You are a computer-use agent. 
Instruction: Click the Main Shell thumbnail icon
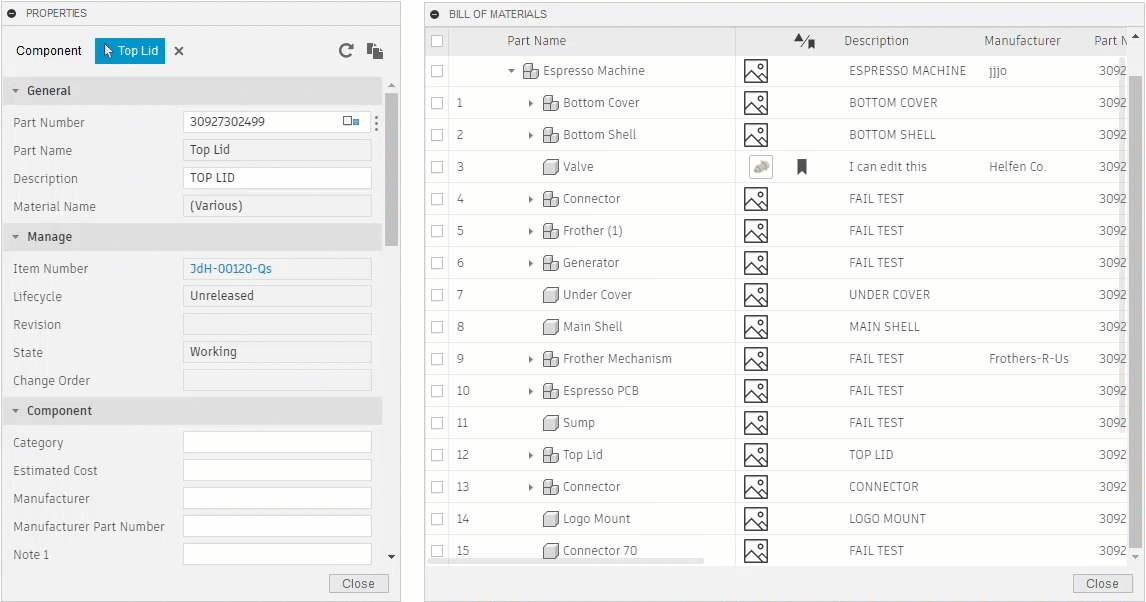(756, 327)
